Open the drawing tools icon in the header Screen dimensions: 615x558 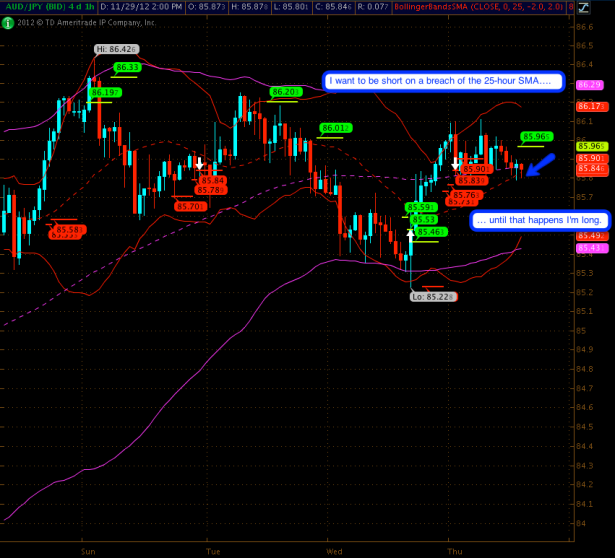coord(583,7)
